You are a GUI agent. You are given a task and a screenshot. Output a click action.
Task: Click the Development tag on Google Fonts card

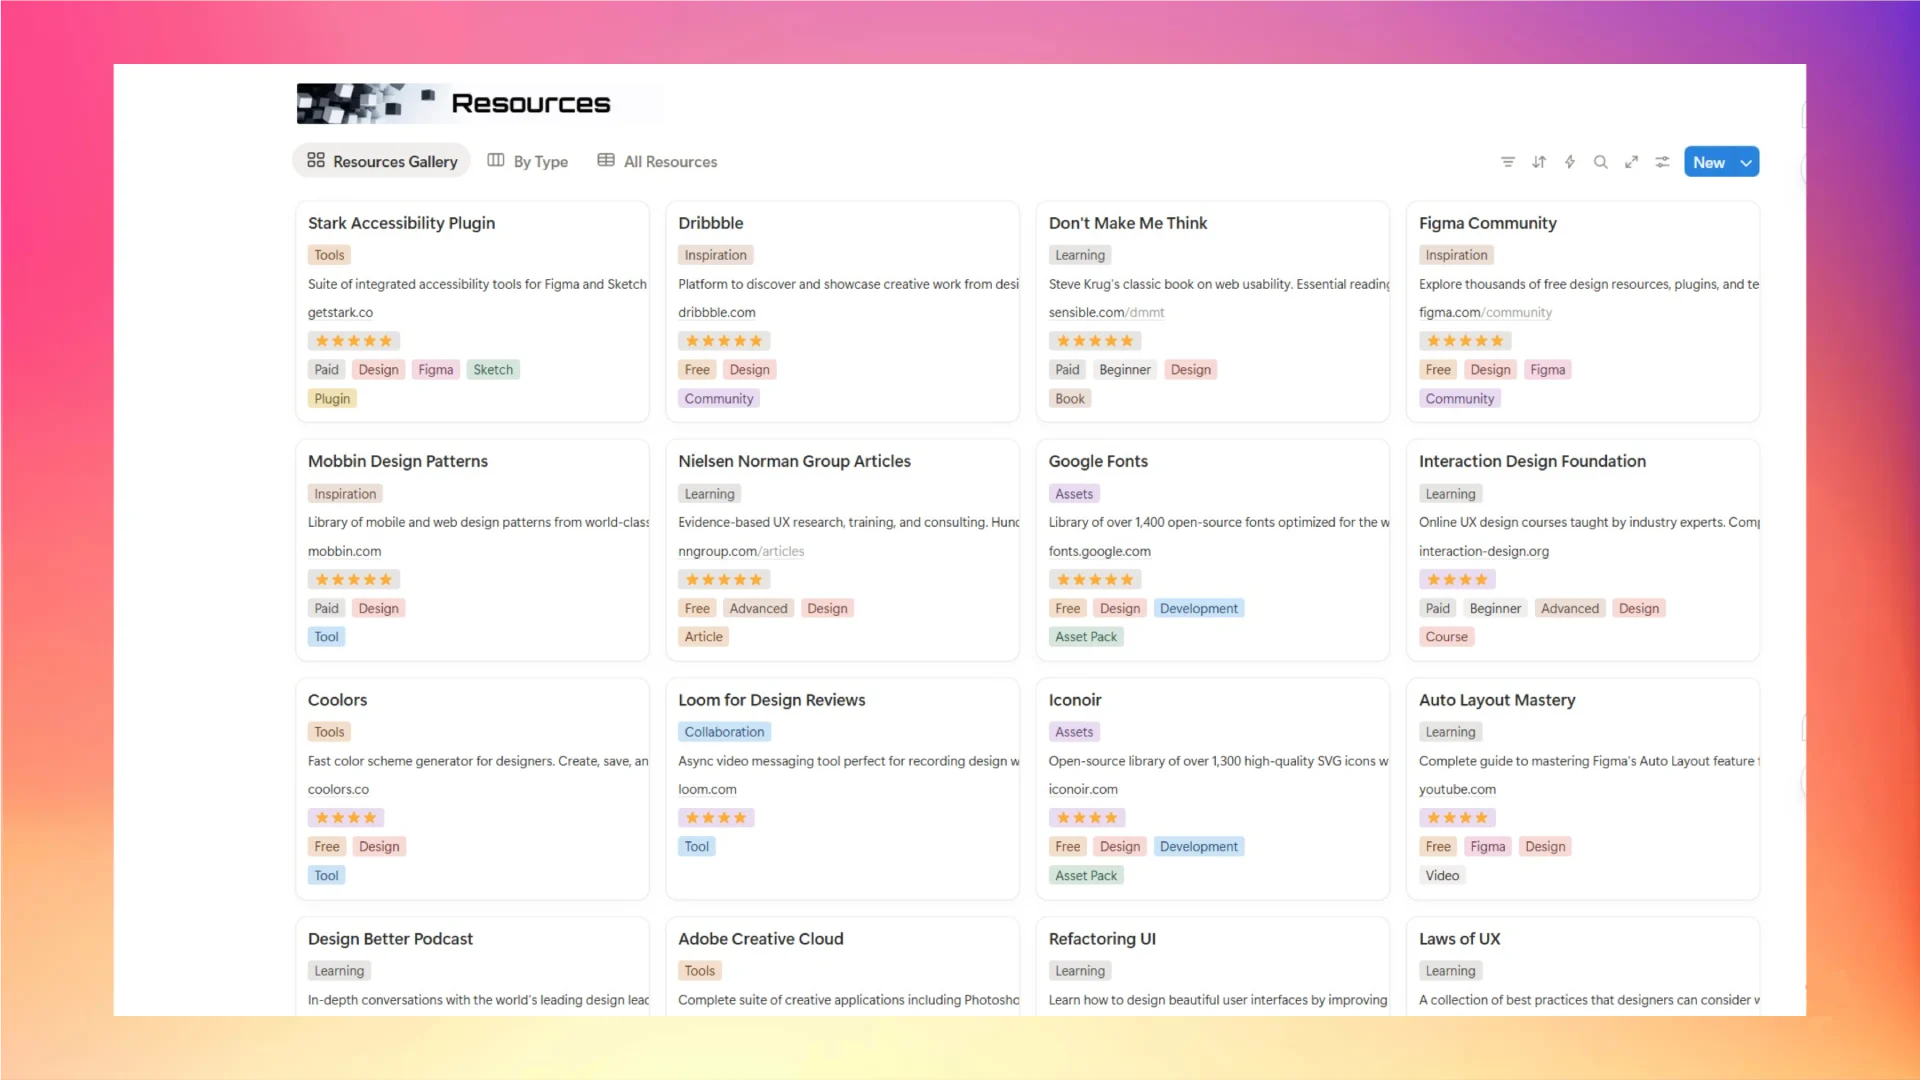click(x=1198, y=608)
